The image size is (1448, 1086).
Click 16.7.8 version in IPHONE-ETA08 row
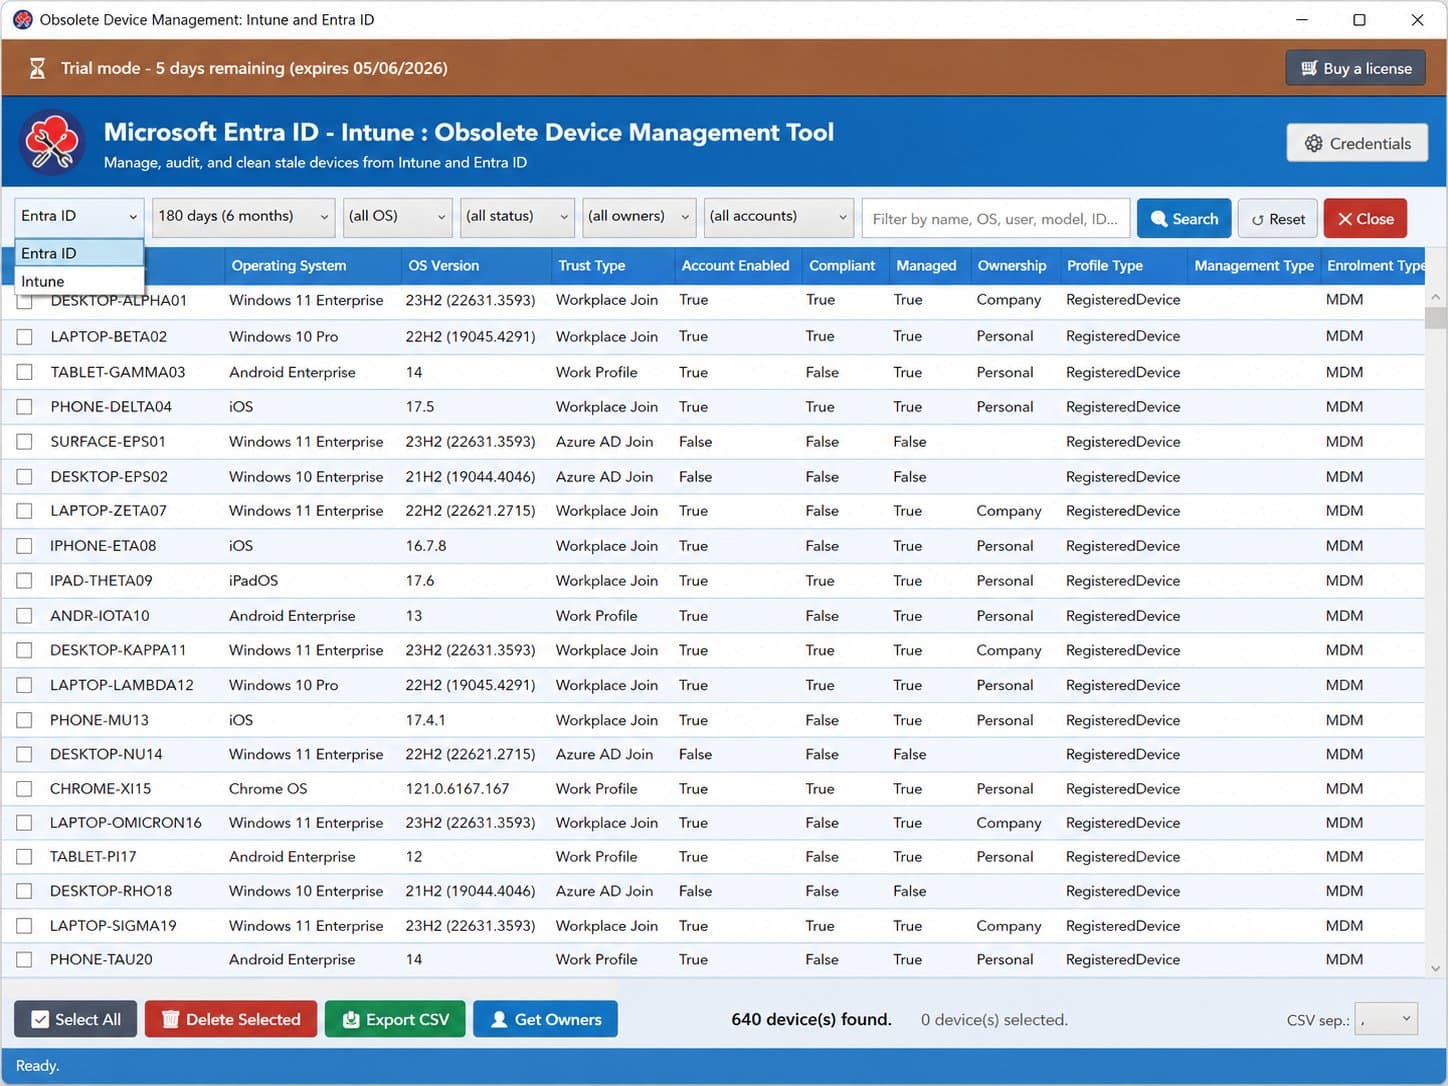coord(426,546)
